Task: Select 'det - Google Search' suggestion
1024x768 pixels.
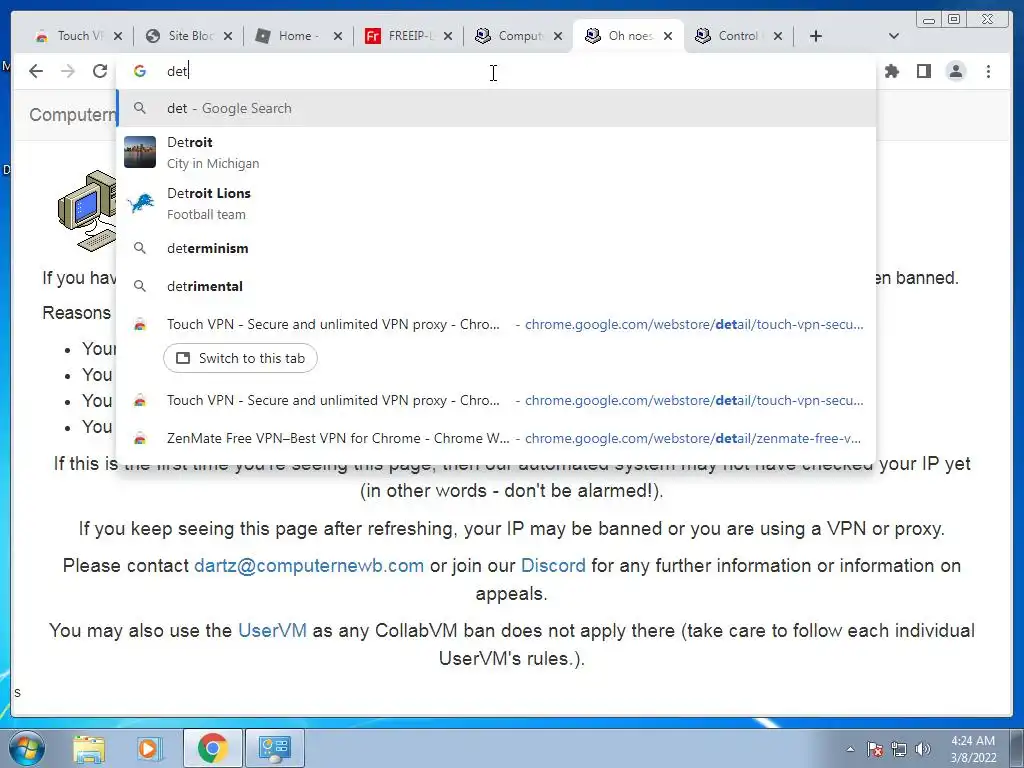Action: (x=496, y=108)
